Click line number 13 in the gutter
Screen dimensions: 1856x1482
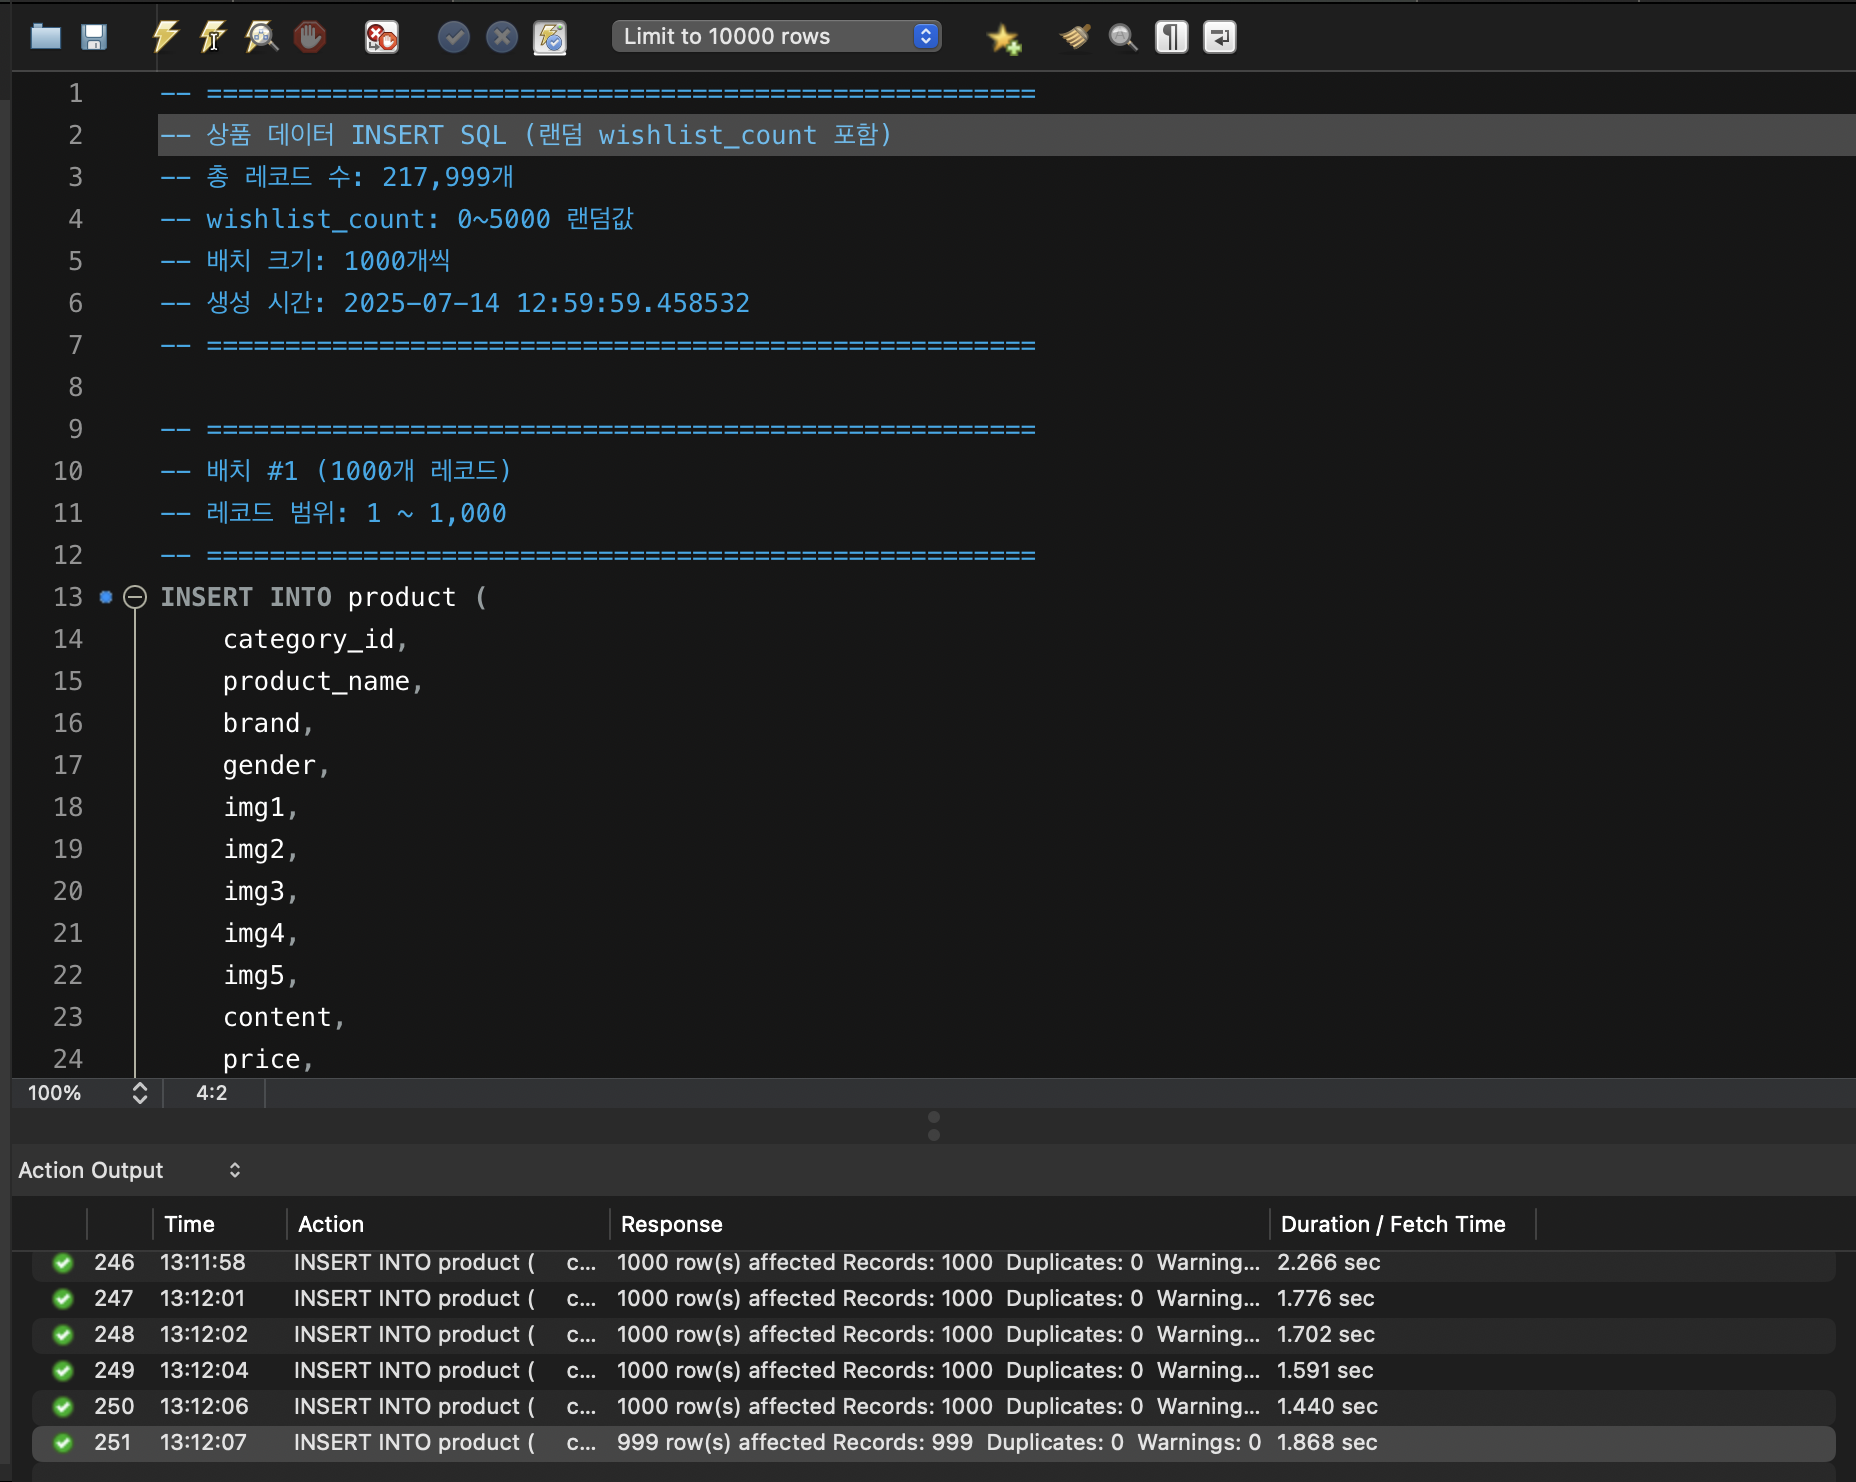click(68, 597)
